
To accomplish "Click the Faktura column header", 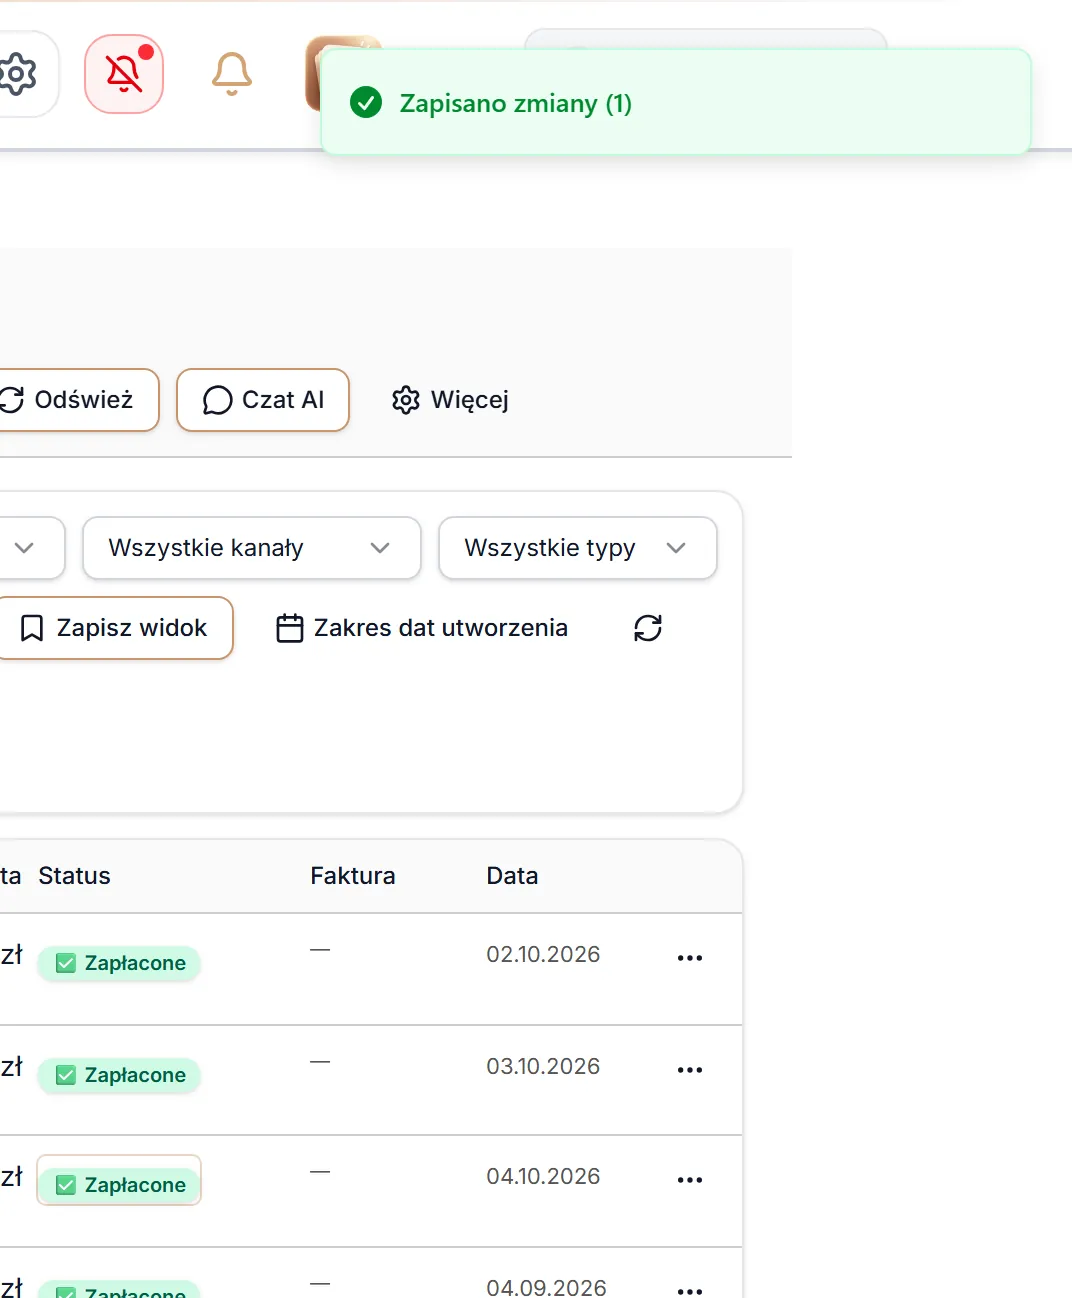I will 353,876.
